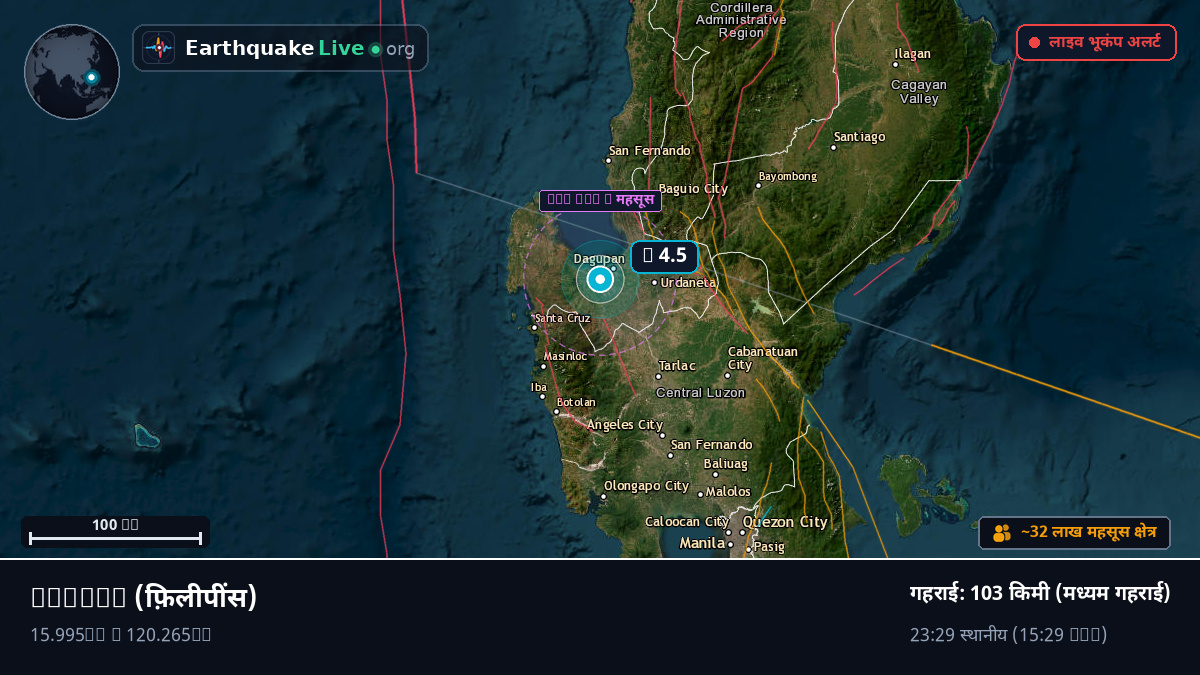Click the Central Luzon region label
This screenshot has height=675, width=1200.
click(x=701, y=393)
